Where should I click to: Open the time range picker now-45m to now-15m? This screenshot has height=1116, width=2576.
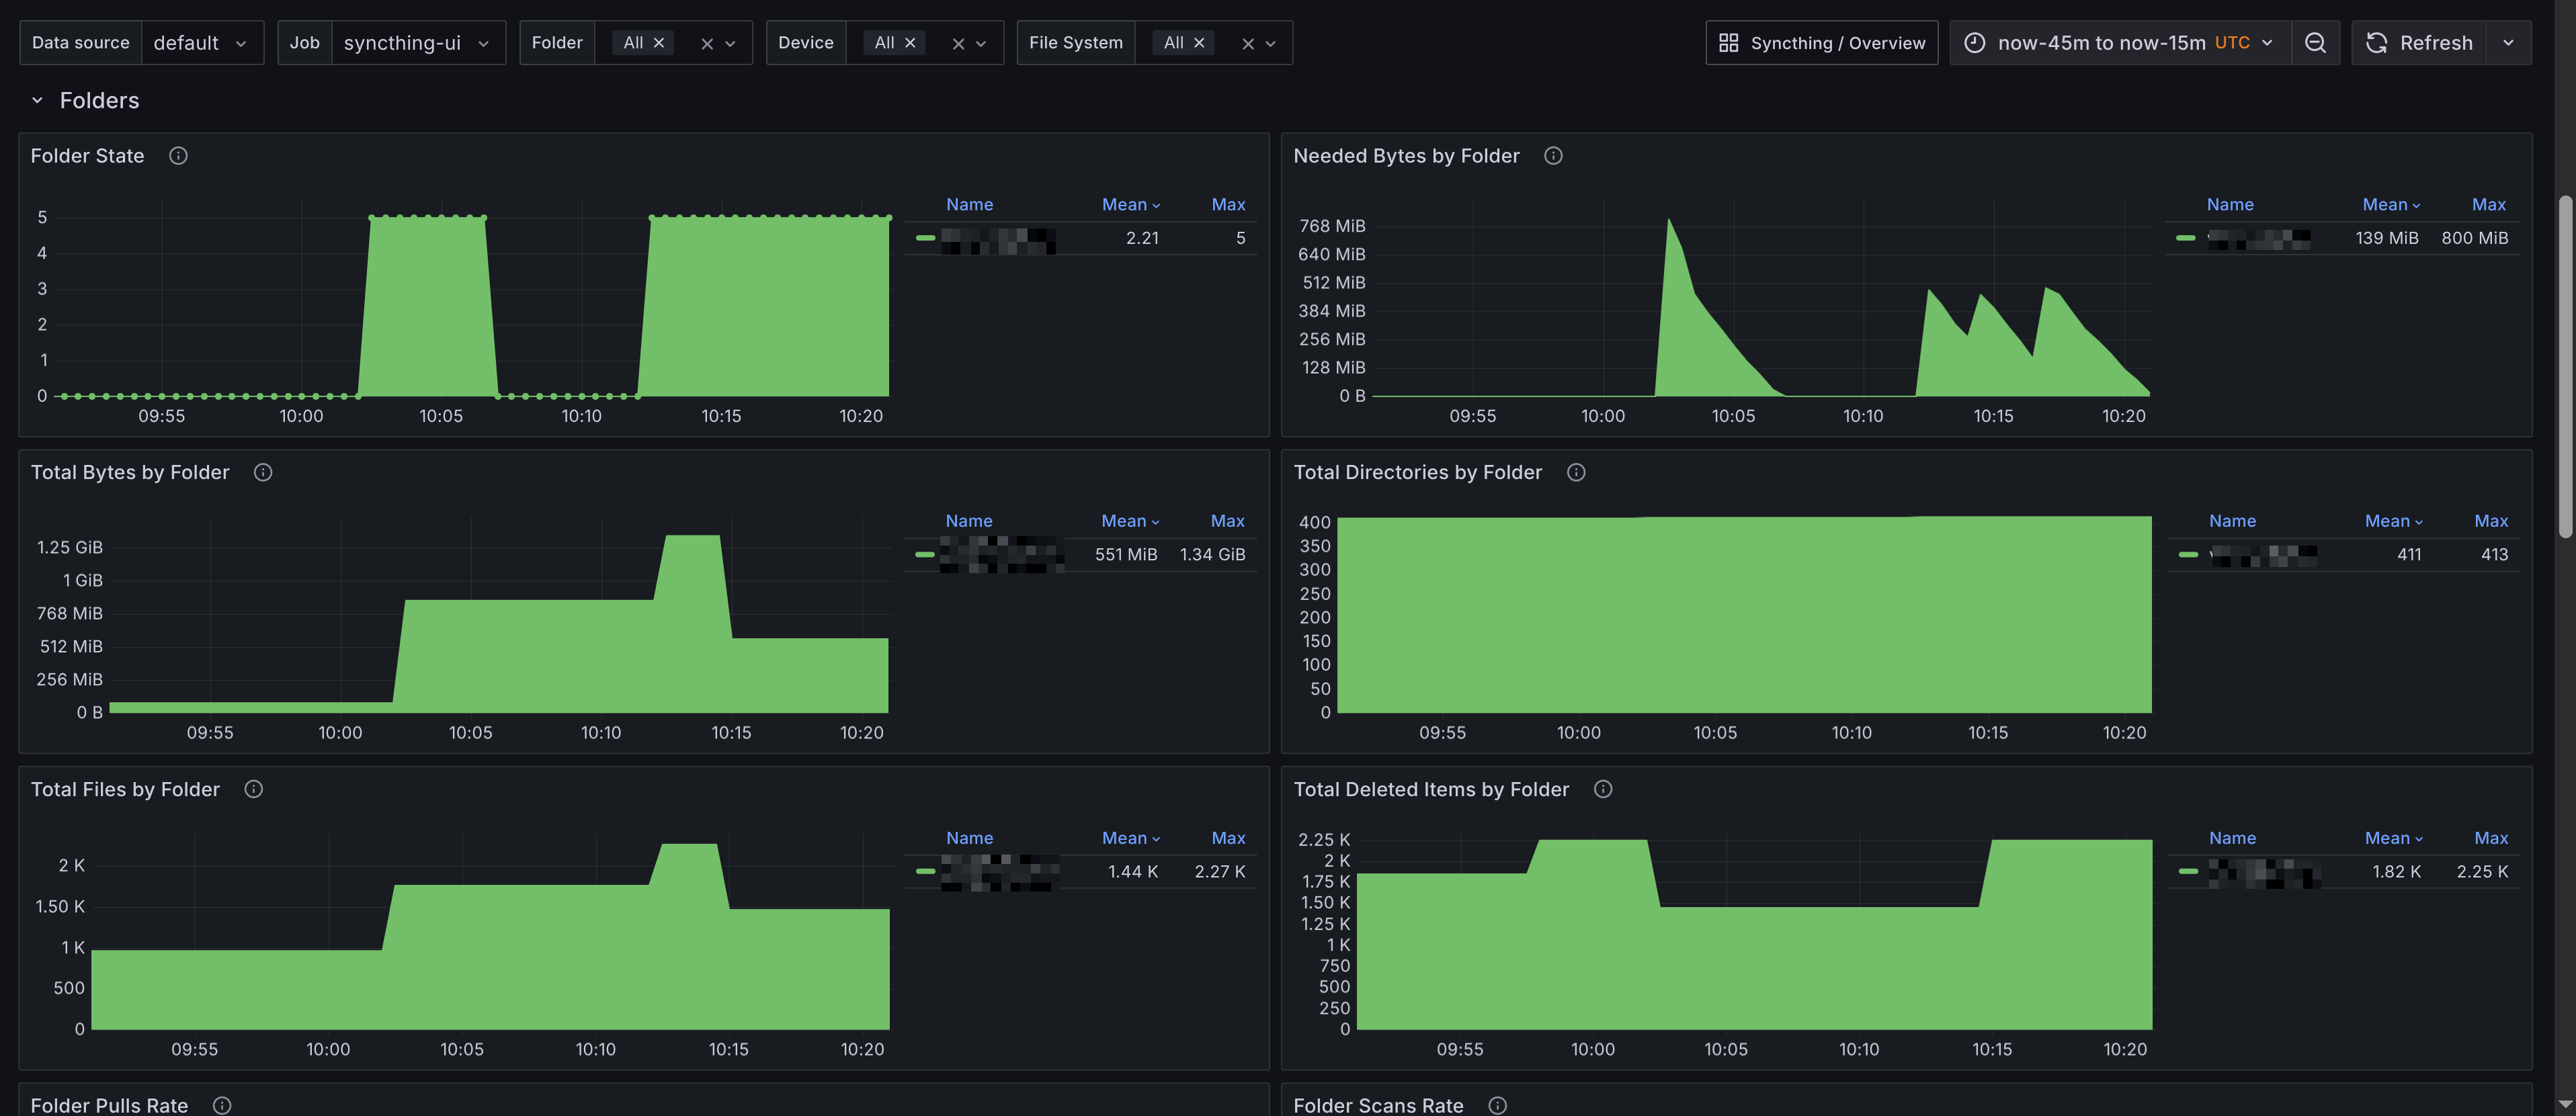tap(2119, 43)
